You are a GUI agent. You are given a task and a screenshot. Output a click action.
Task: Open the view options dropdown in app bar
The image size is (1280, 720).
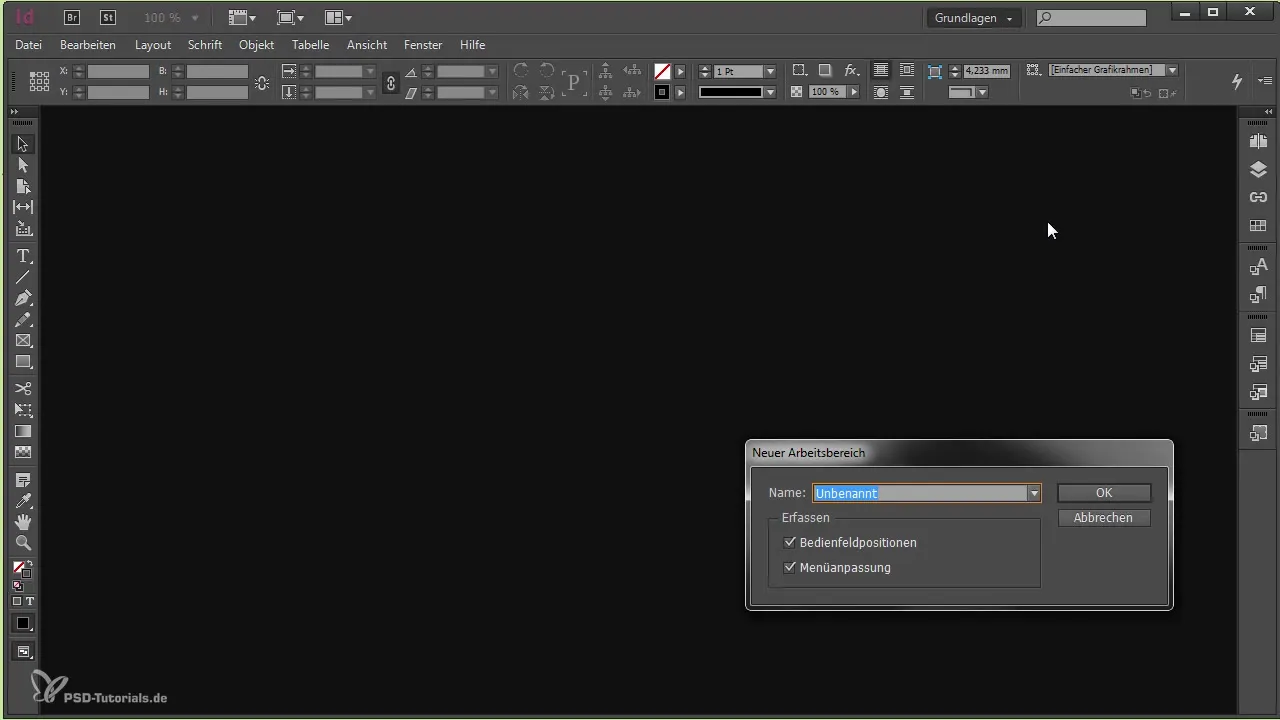[241, 18]
